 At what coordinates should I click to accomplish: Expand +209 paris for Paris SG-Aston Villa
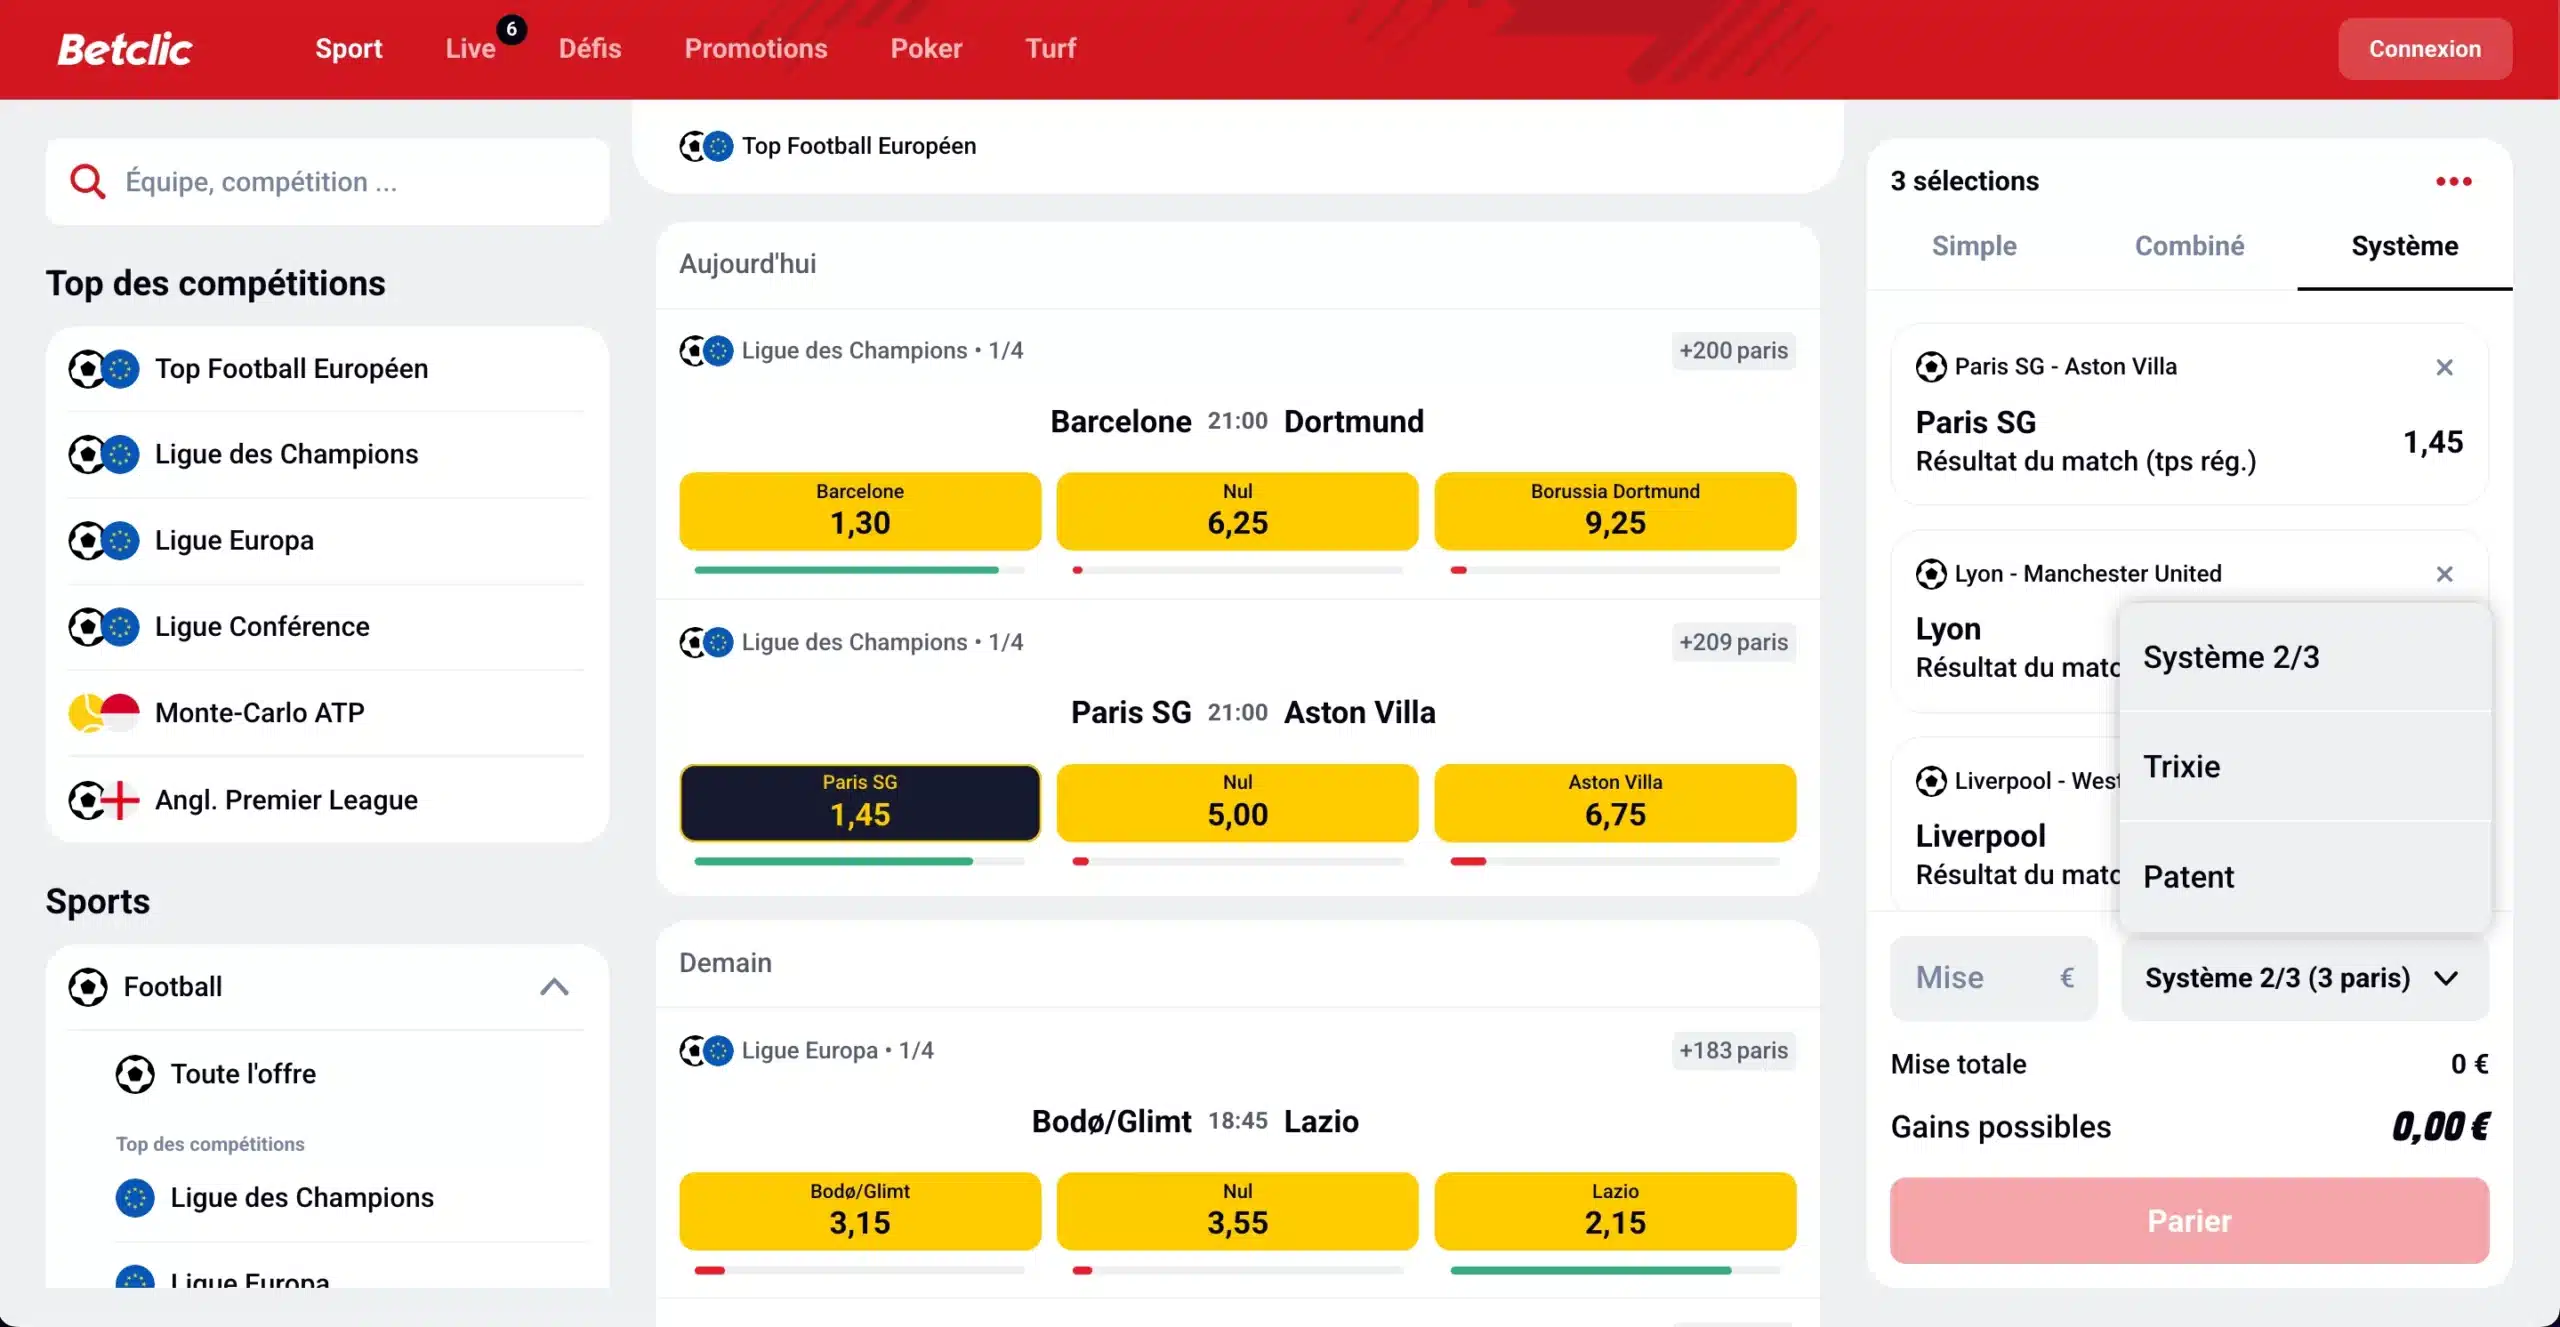1733,642
